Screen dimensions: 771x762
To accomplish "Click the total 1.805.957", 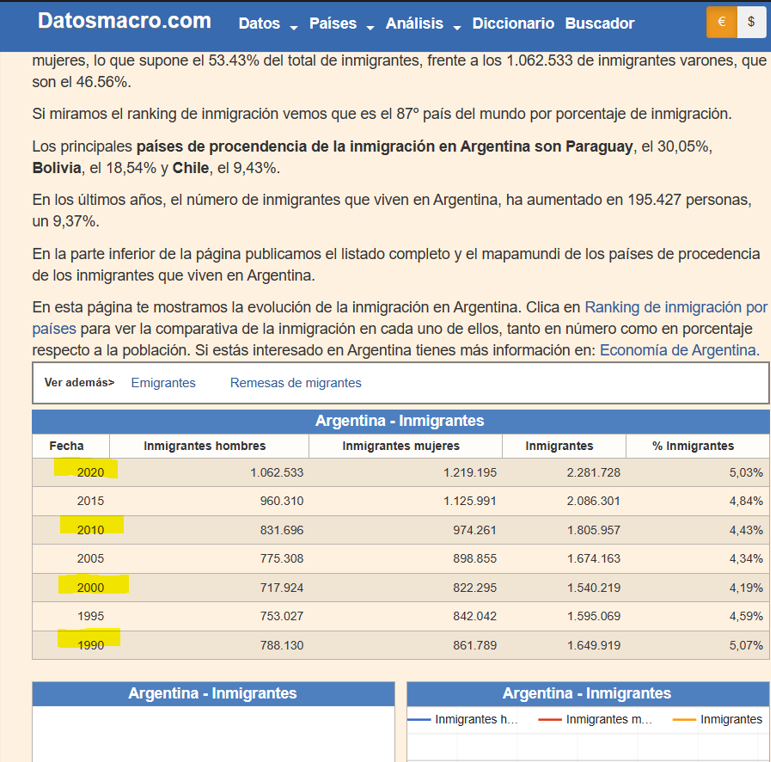I will [593, 530].
